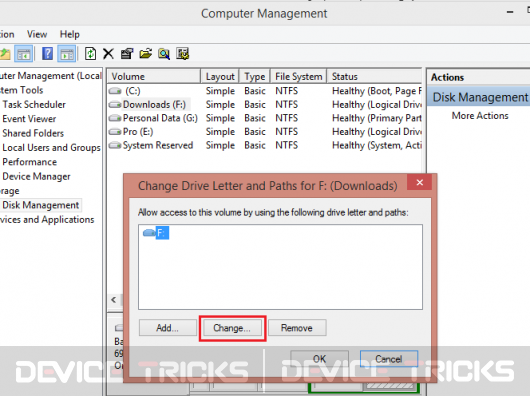Click the drive icon beside Downloads (F:)
The height and width of the screenshot is (396, 530).
coord(115,104)
